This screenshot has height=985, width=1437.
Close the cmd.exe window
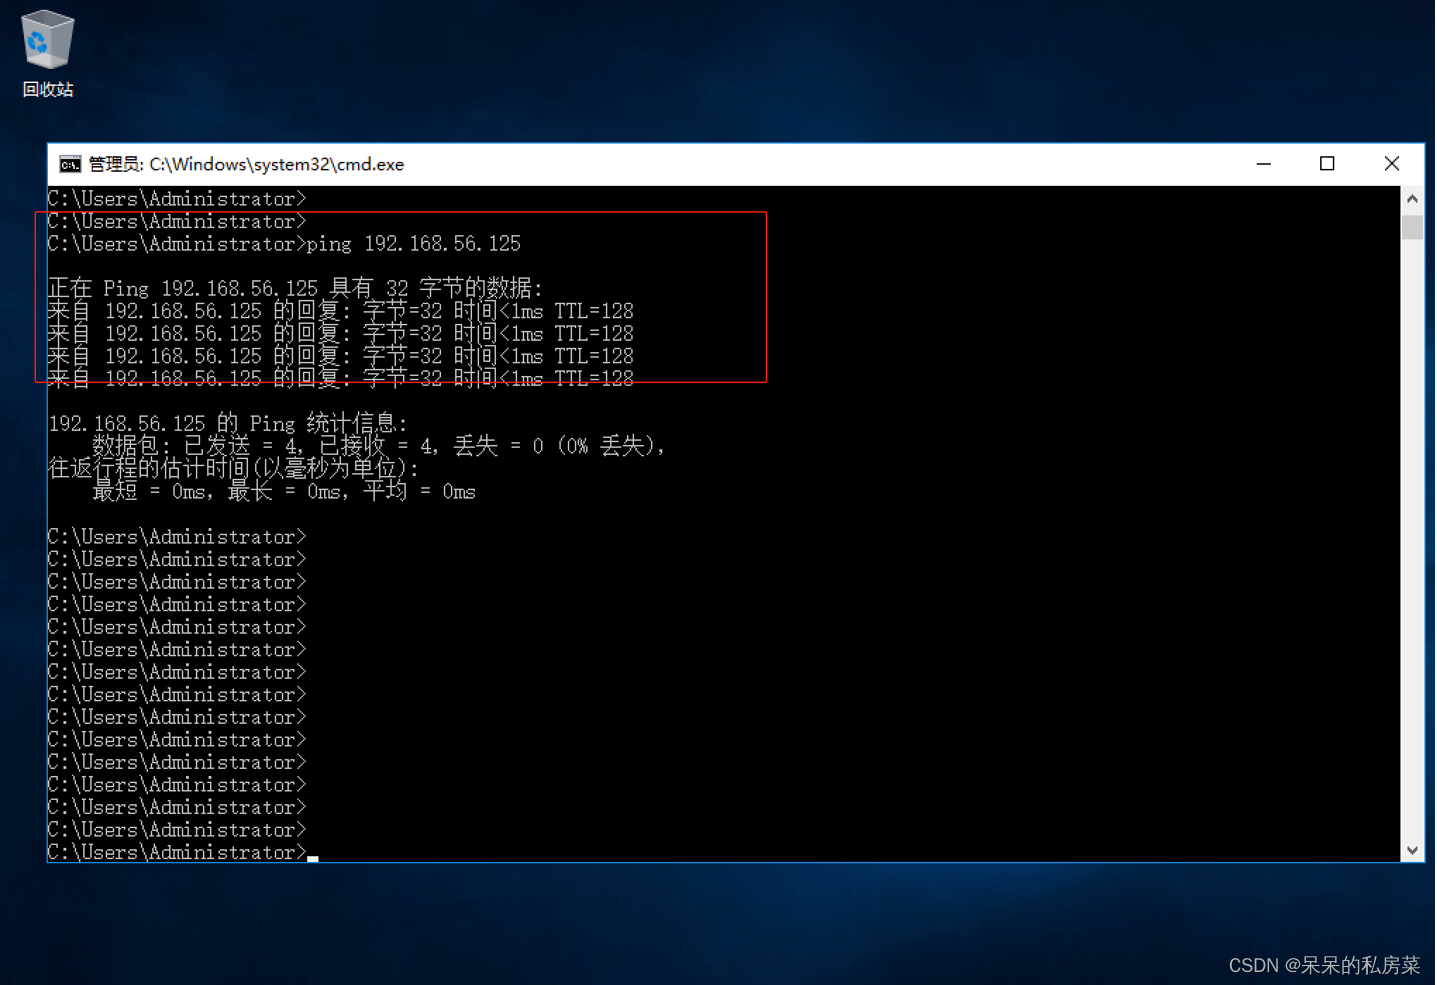[x=1391, y=164]
